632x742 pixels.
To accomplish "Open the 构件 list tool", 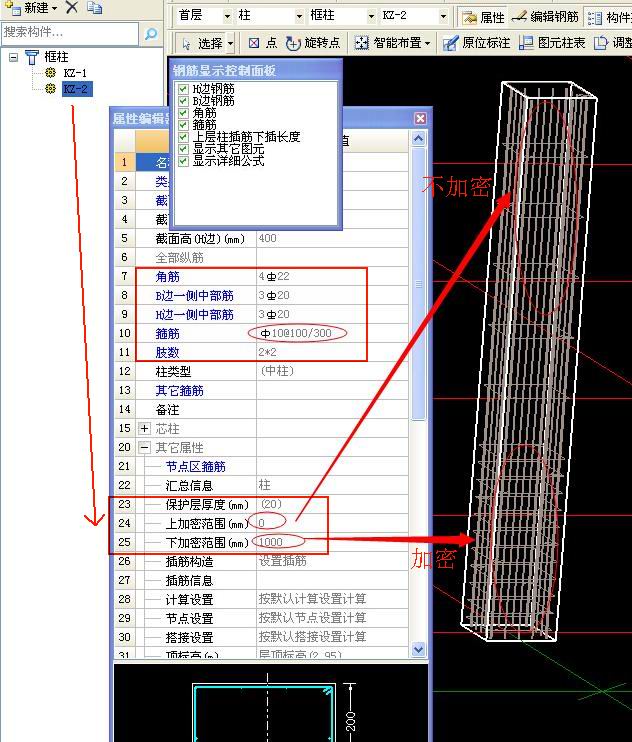I will point(609,18).
